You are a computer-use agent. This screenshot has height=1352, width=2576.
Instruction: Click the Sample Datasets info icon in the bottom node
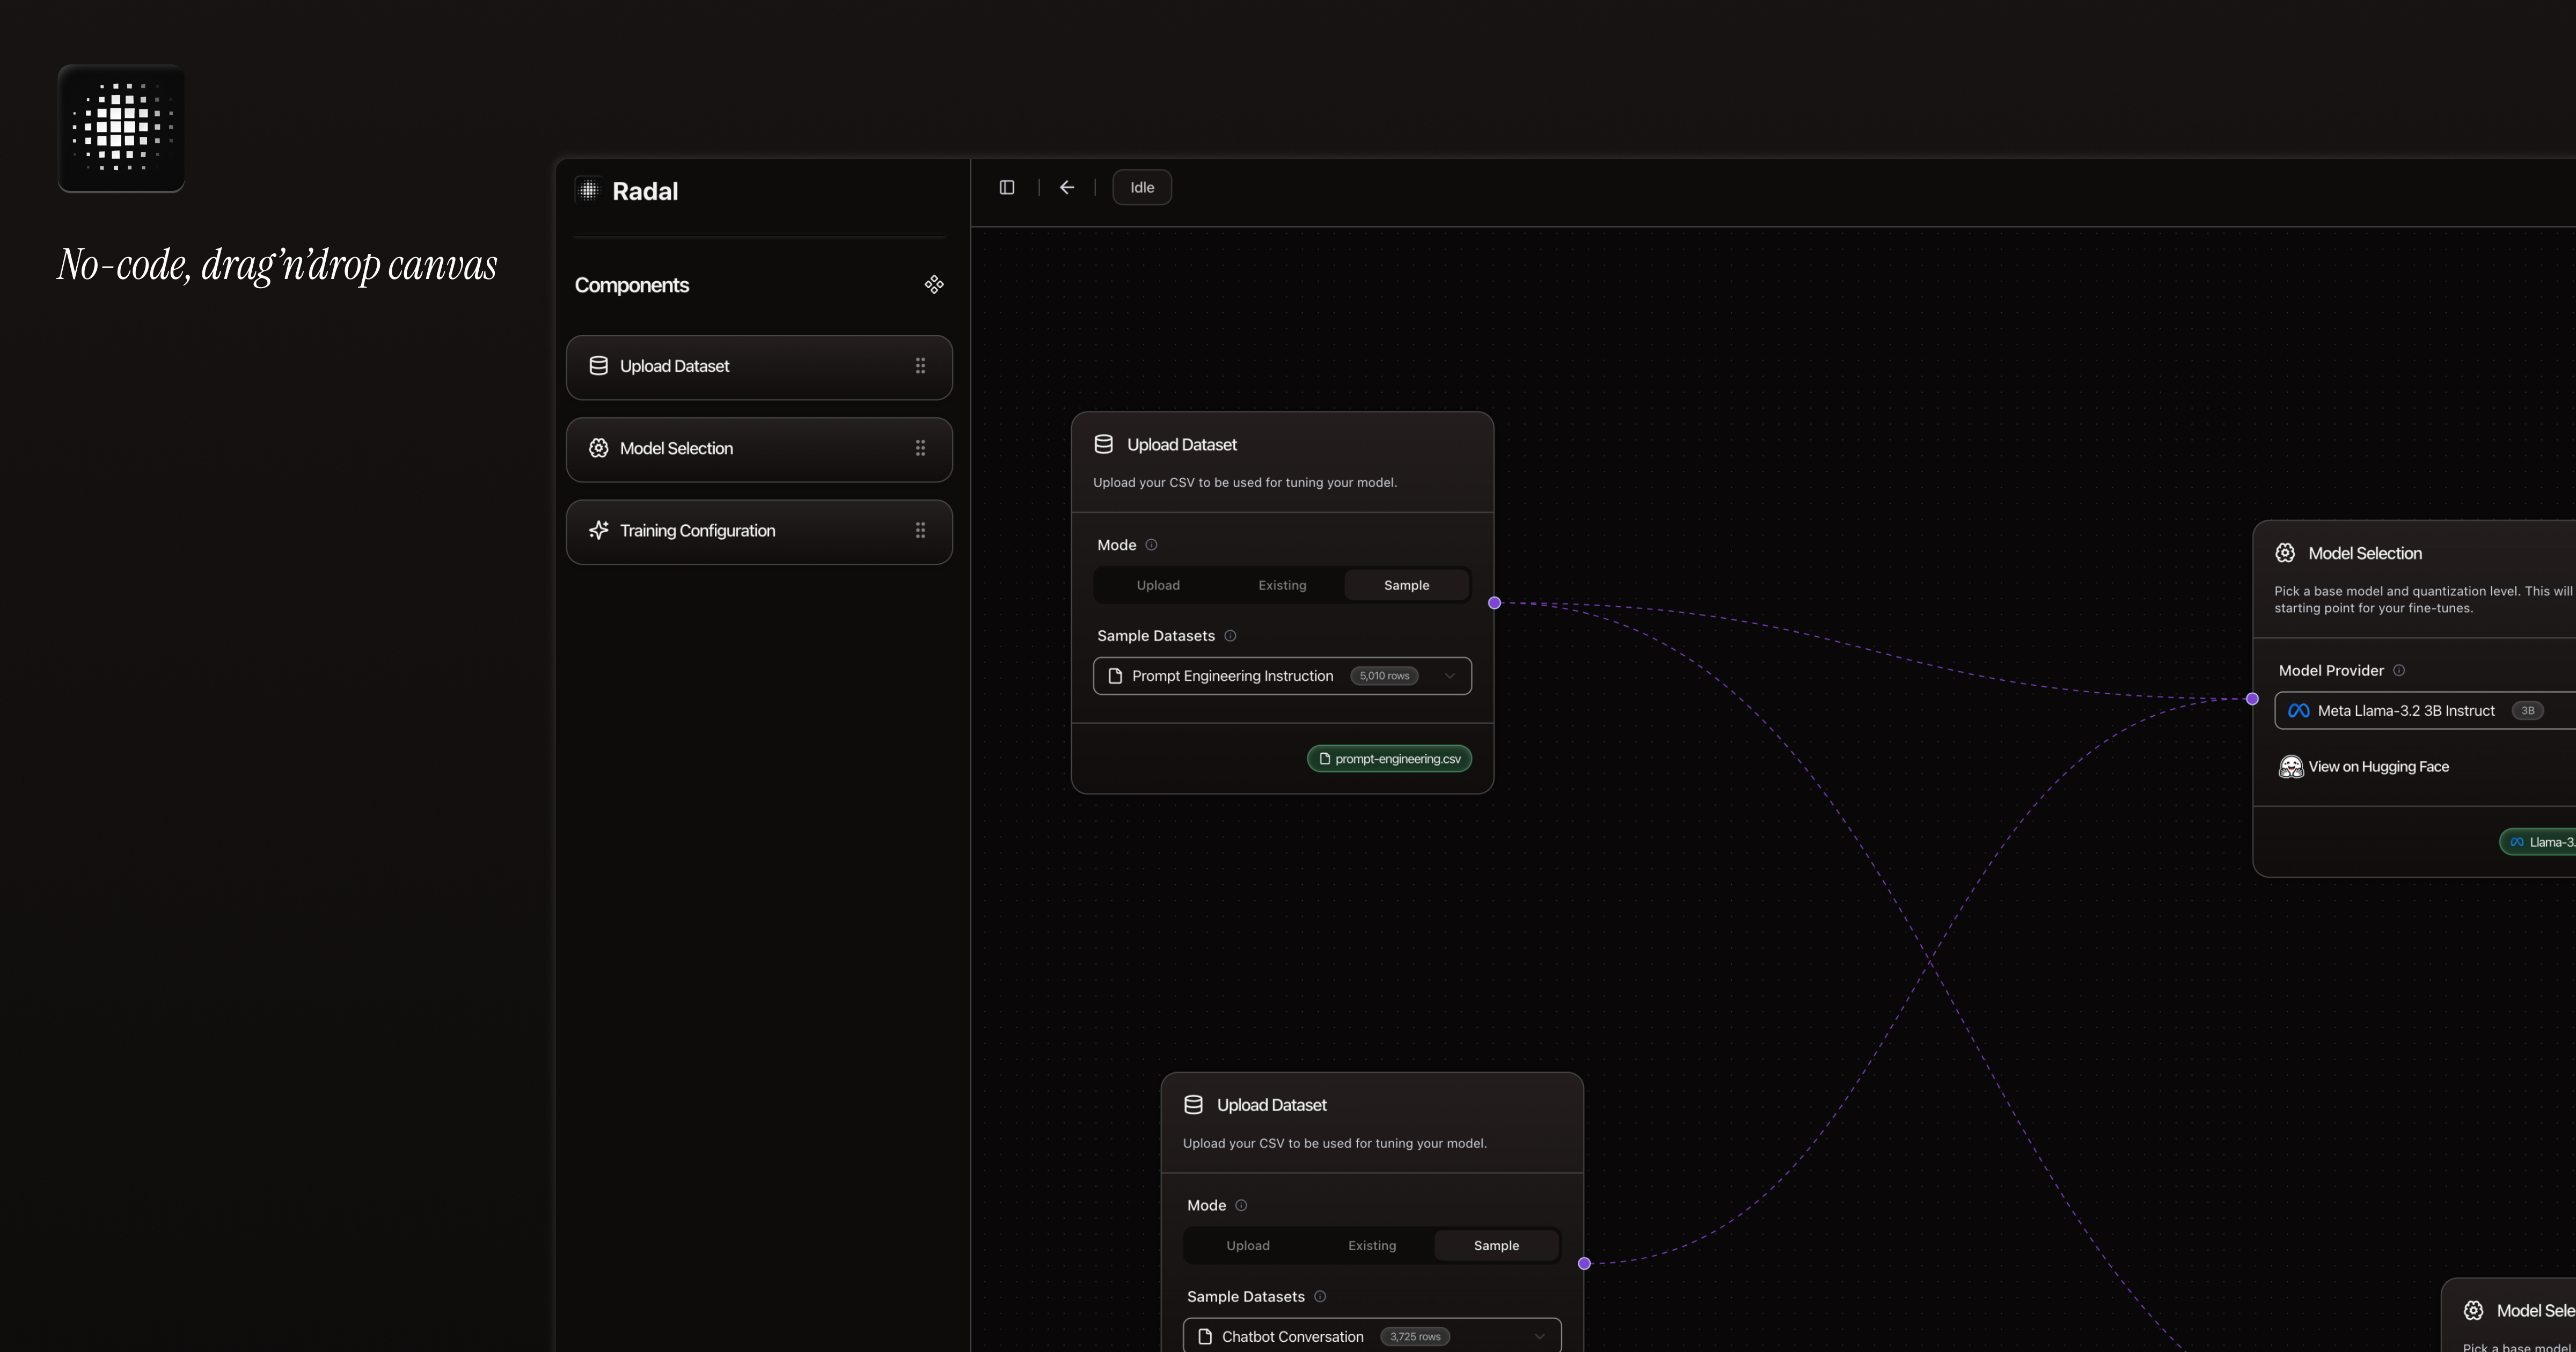(1320, 1297)
